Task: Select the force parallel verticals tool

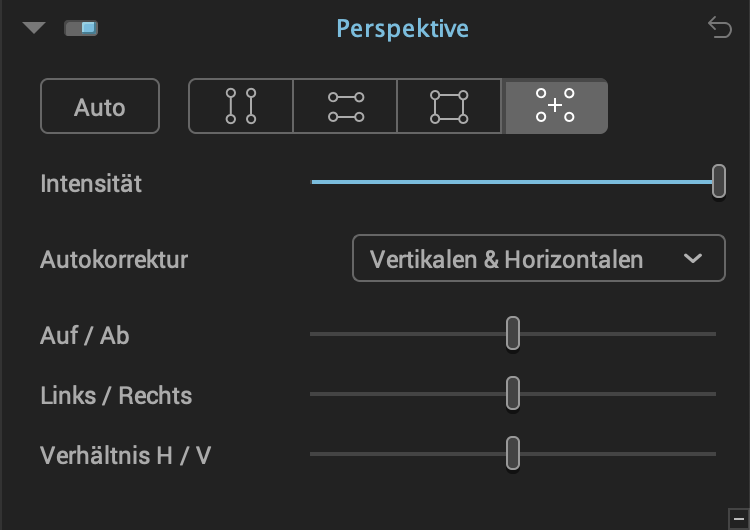Action: point(241,106)
